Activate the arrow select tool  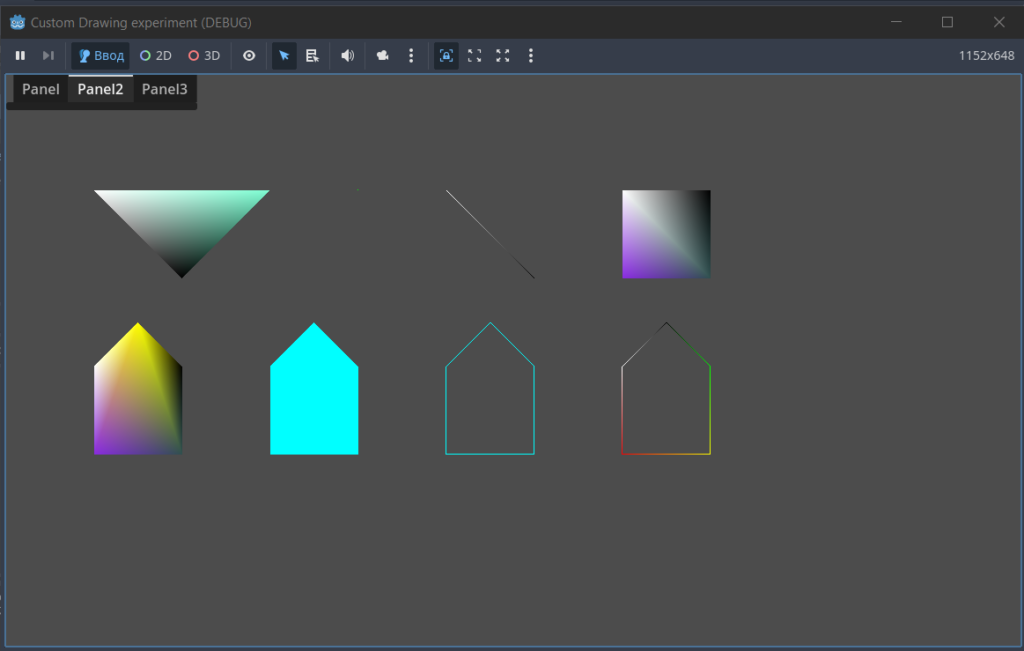[x=284, y=56]
